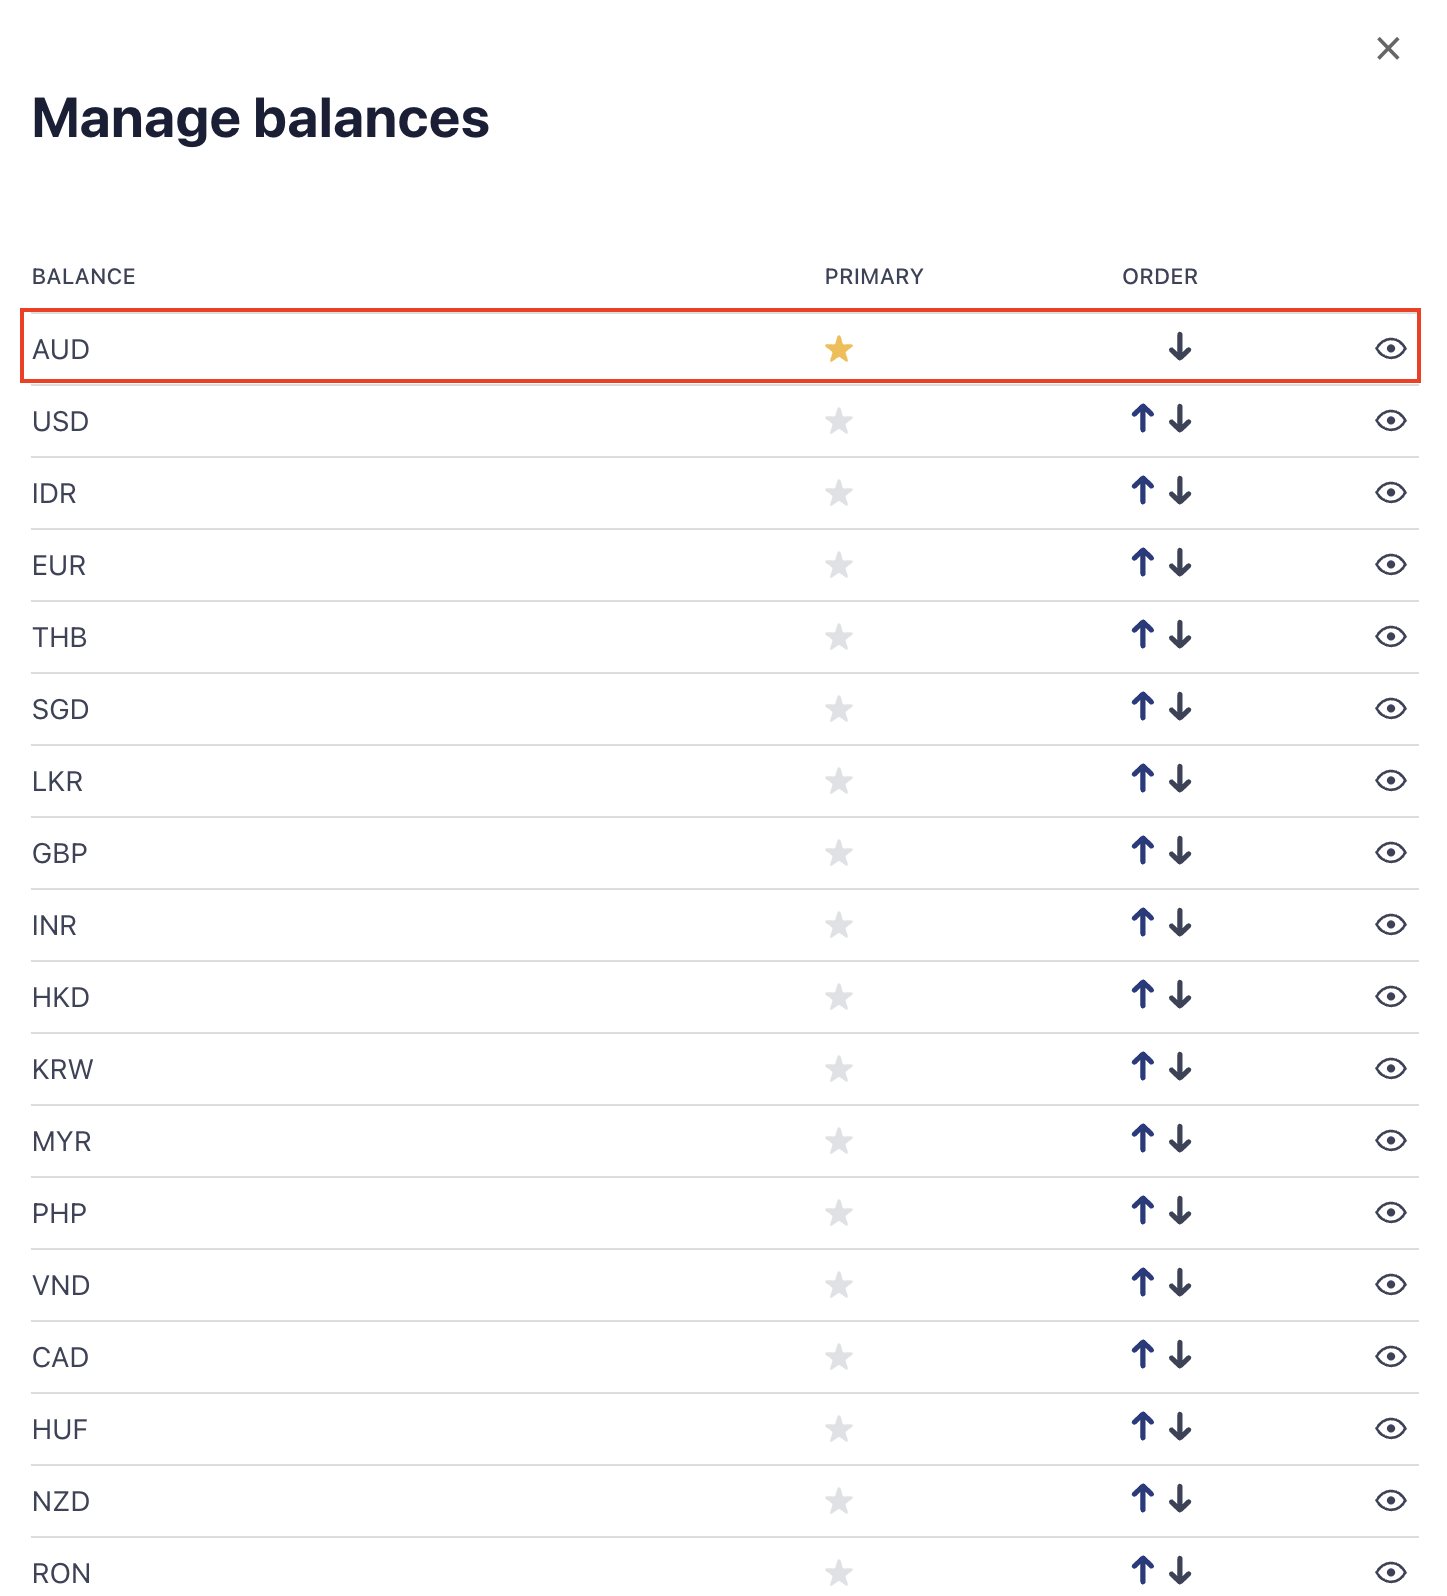The height and width of the screenshot is (1596, 1447).
Task: Move KRW balance up in order
Action: point(1142,1067)
